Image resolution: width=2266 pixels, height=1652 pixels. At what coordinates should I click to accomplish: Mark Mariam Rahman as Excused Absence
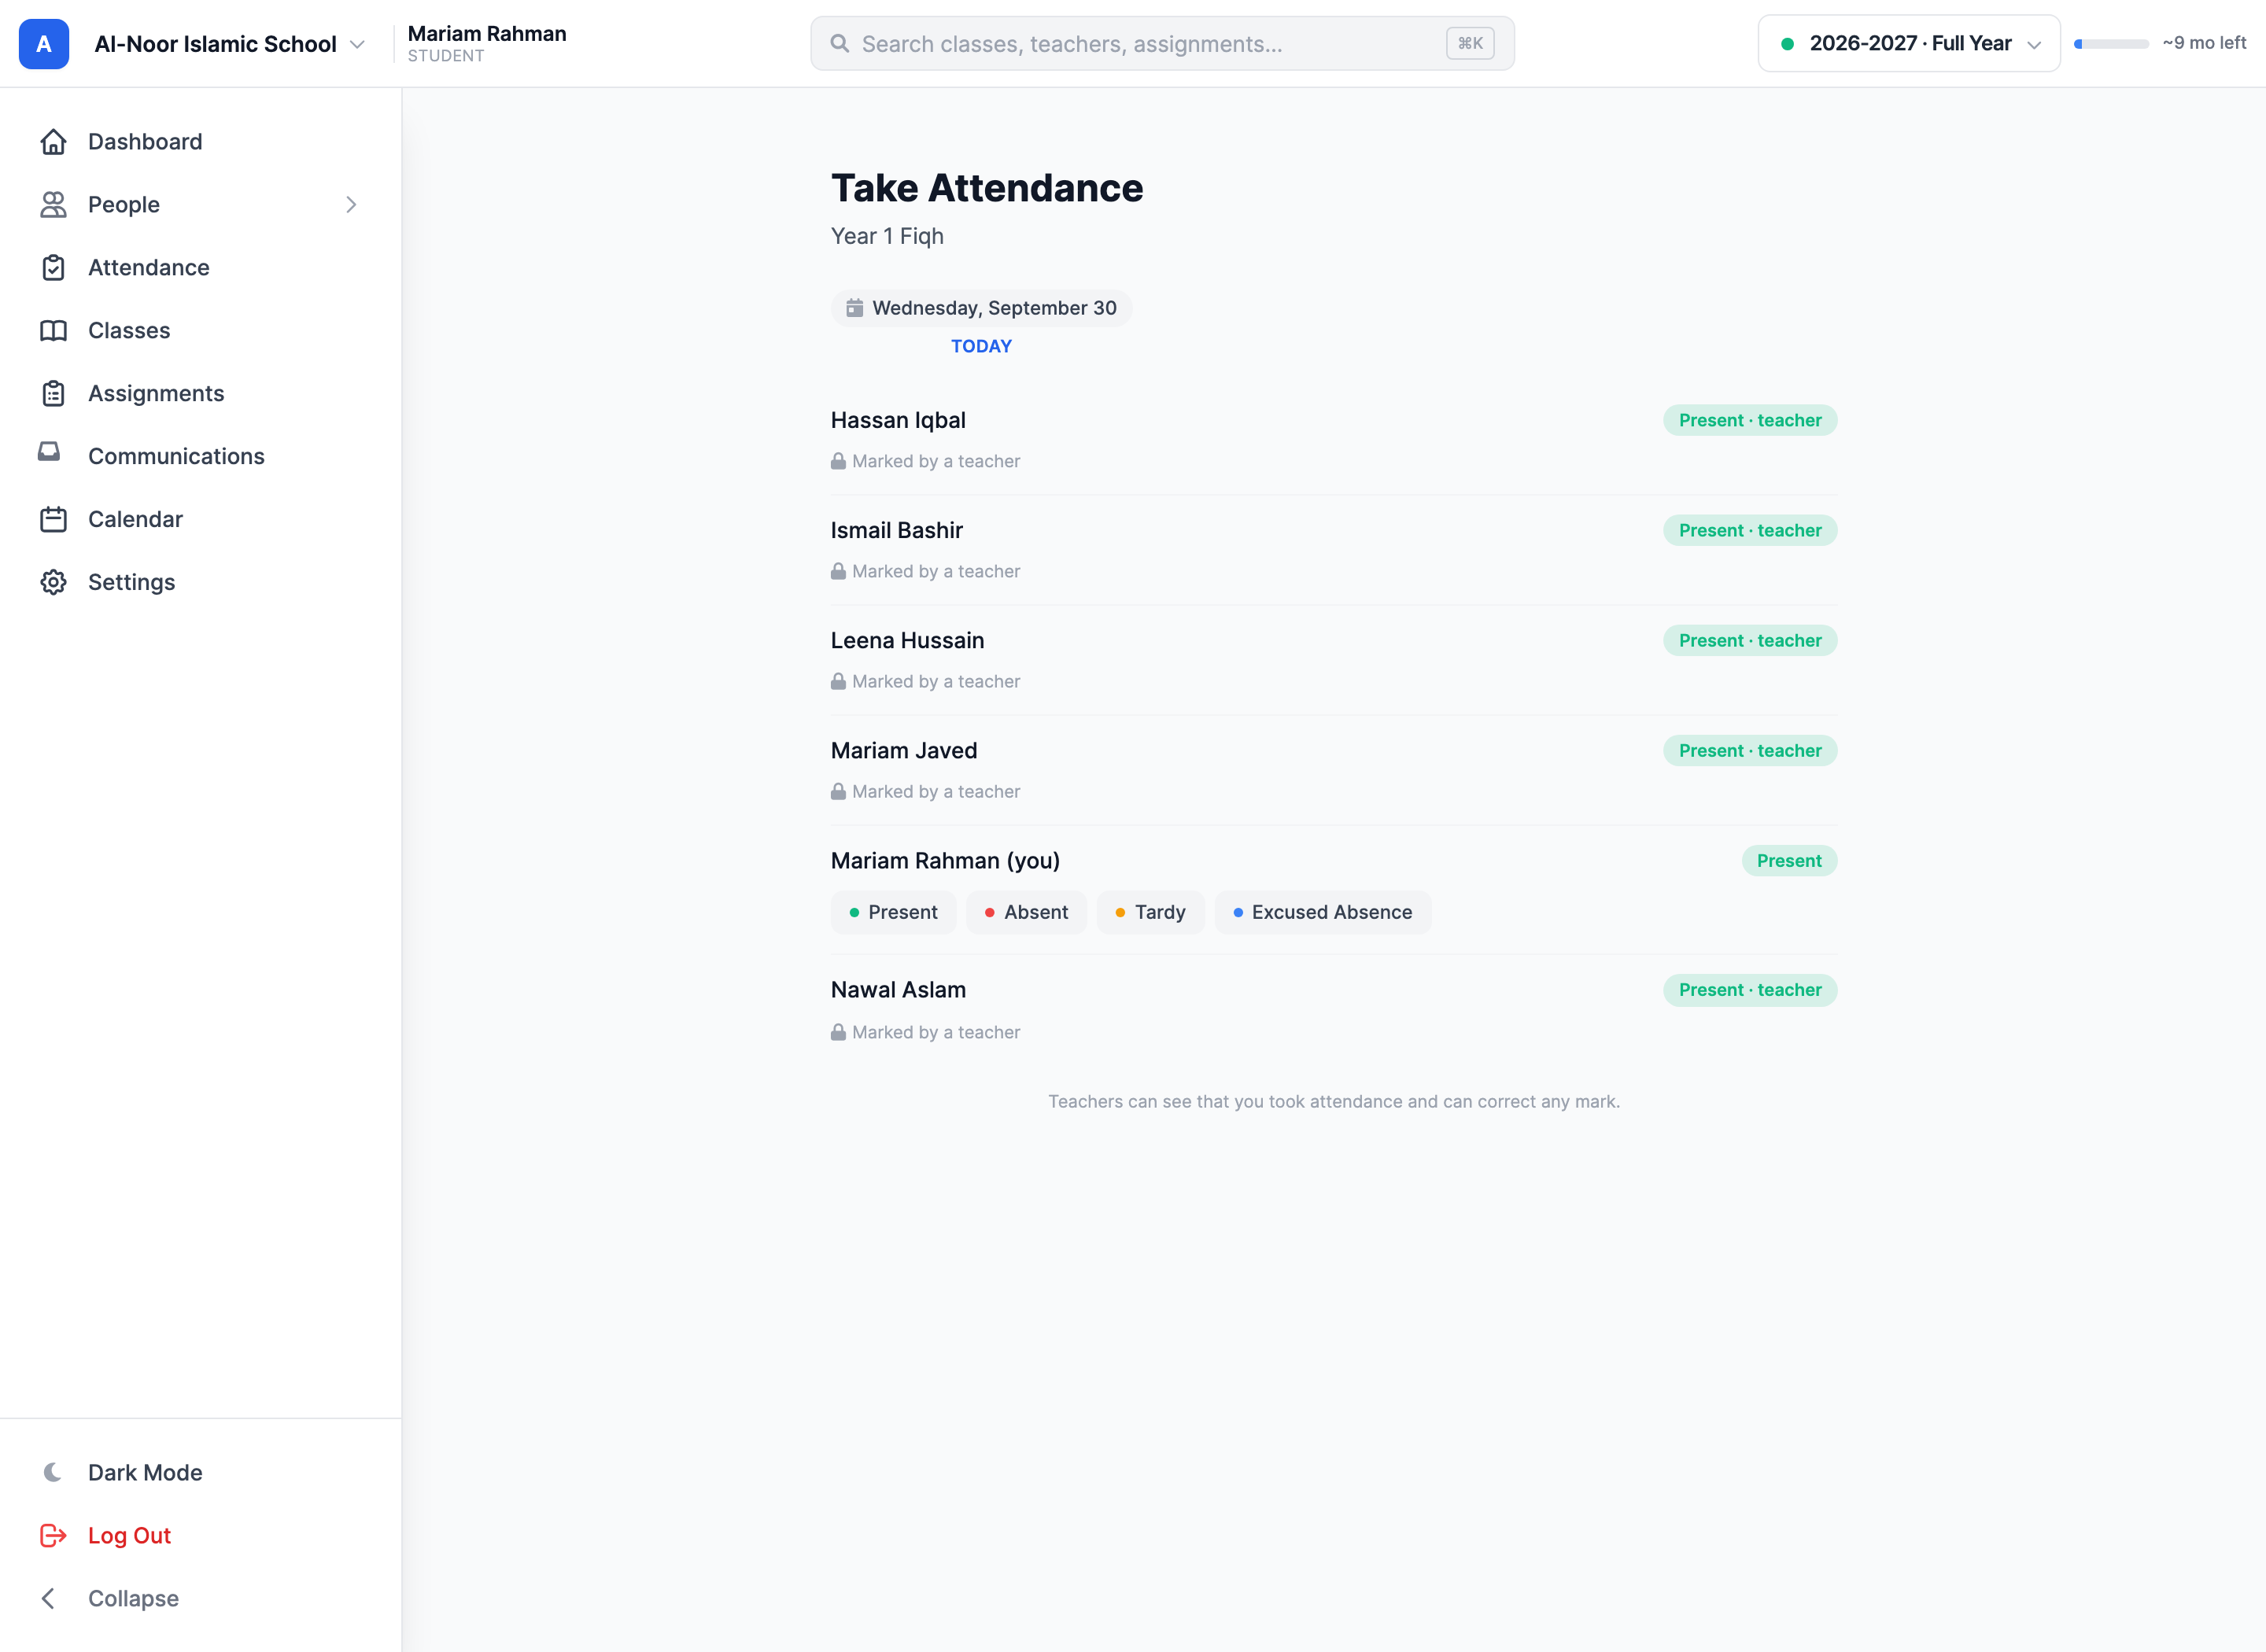(1322, 912)
